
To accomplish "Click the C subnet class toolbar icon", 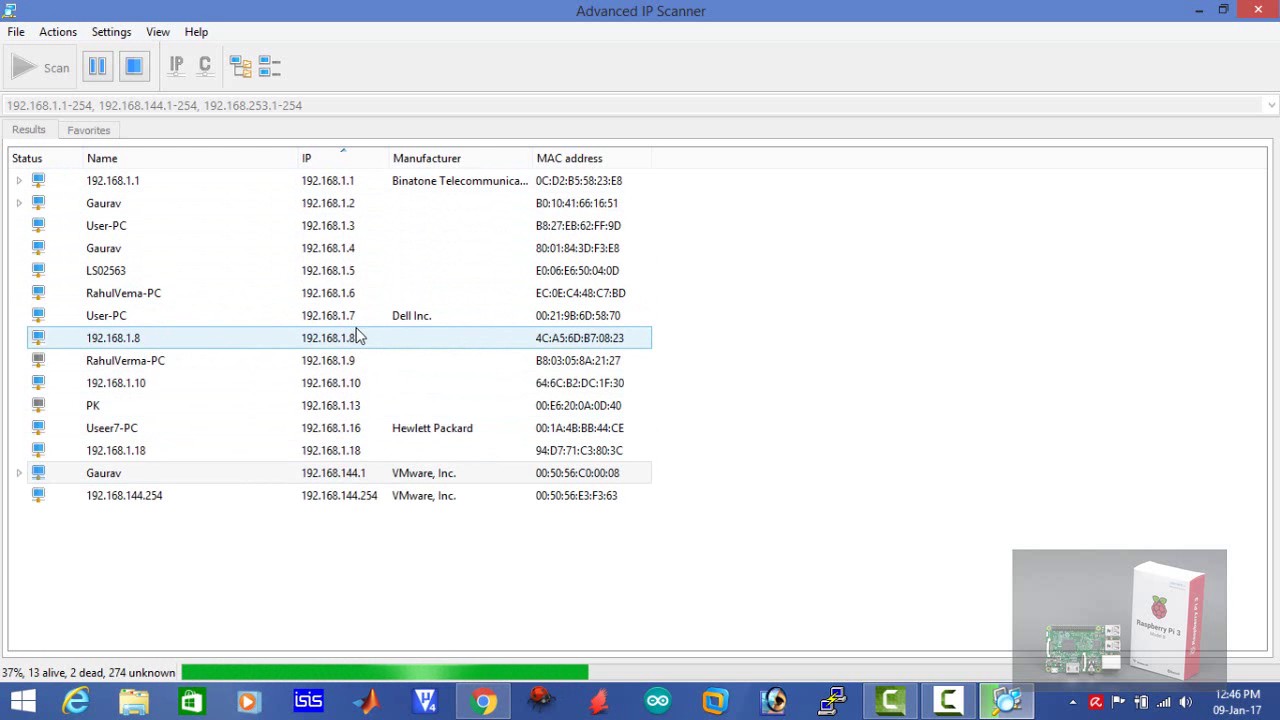I will (205, 67).
